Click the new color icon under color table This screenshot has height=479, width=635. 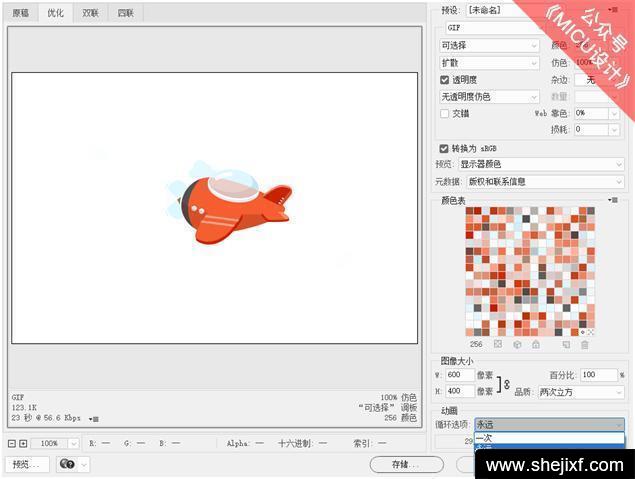[x=566, y=344]
